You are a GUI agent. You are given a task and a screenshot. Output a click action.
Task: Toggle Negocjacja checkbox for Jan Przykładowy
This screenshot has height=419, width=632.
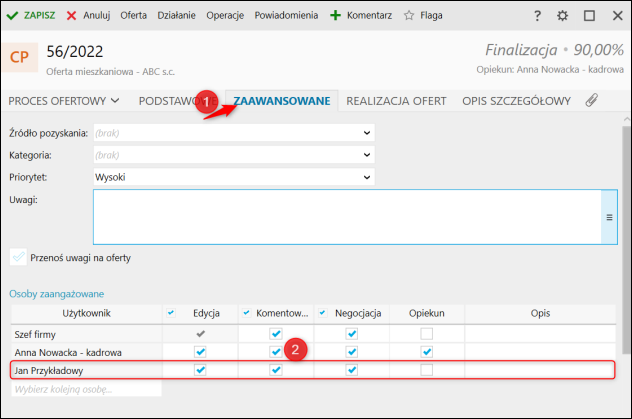[x=352, y=369]
